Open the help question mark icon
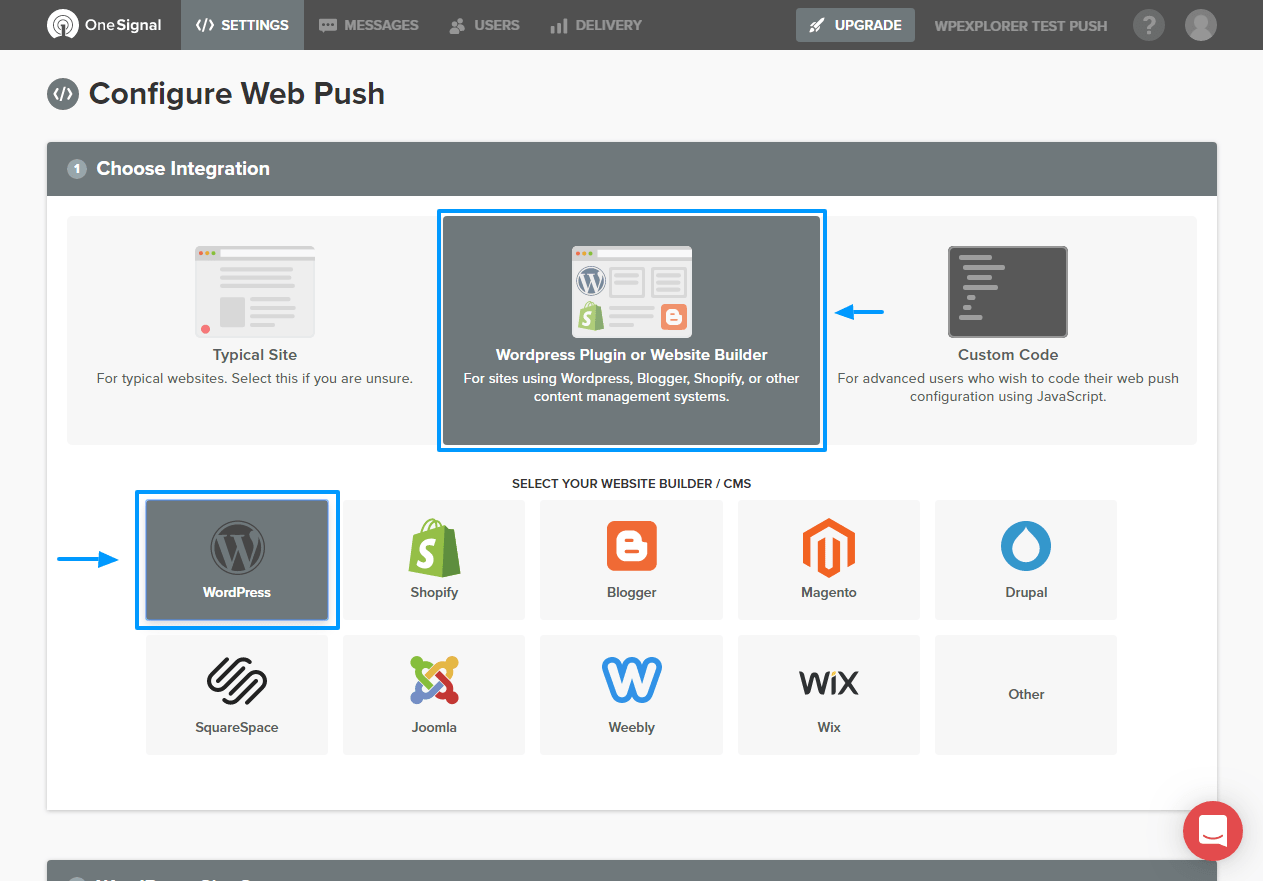1263x881 pixels. pos(1149,25)
